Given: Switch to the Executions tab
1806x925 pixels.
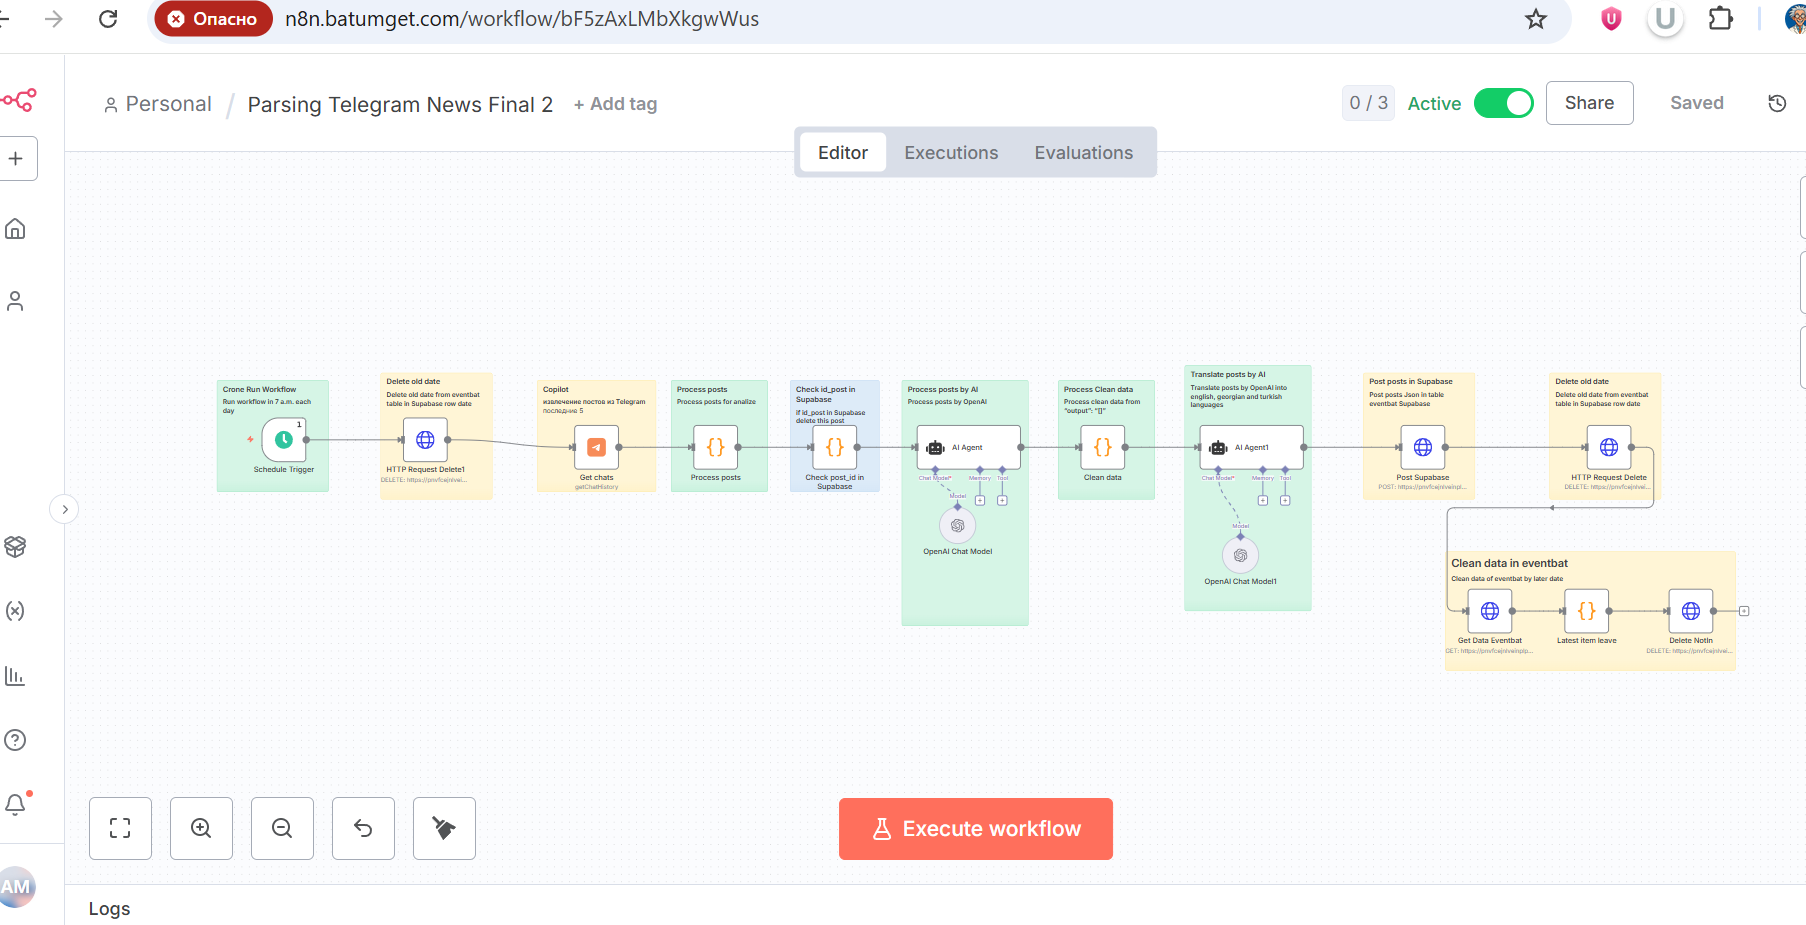Looking at the screenshot, I should (951, 153).
